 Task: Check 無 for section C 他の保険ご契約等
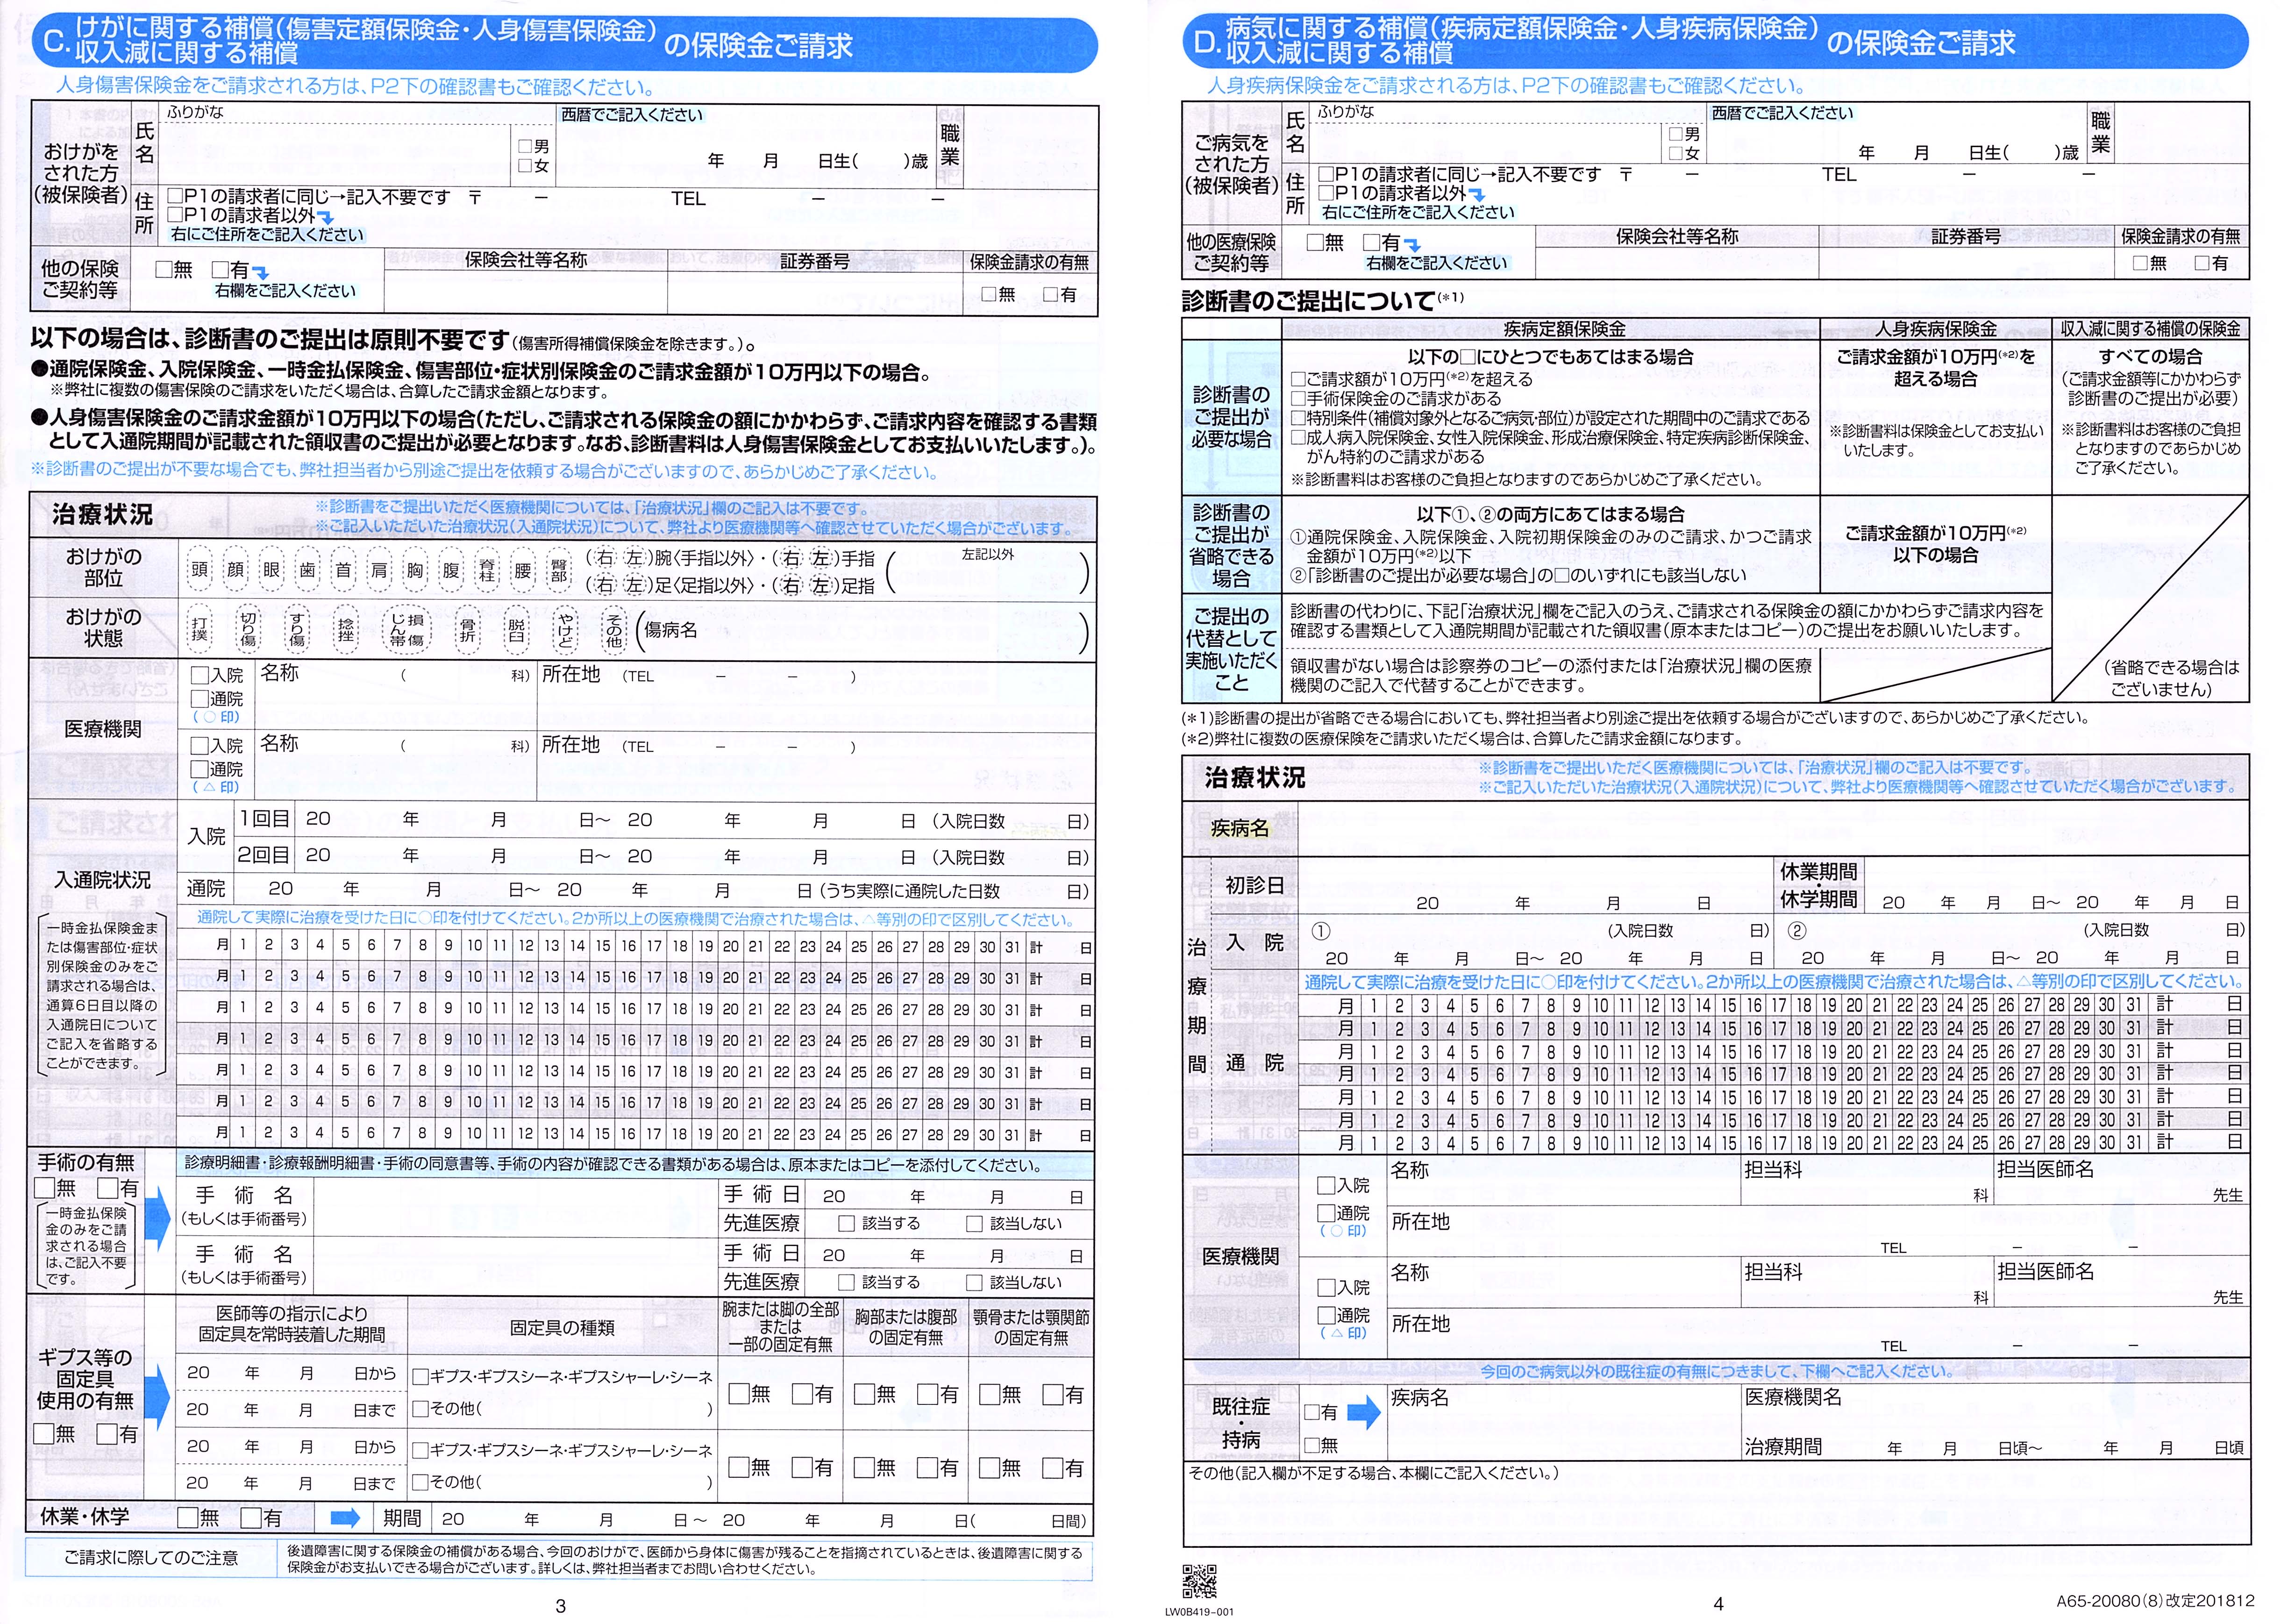pyautogui.click(x=164, y=269)
